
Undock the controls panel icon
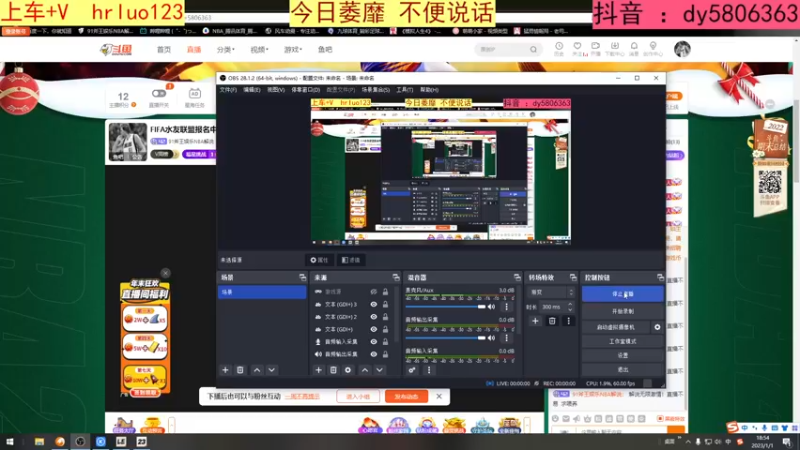click(660, 278)
